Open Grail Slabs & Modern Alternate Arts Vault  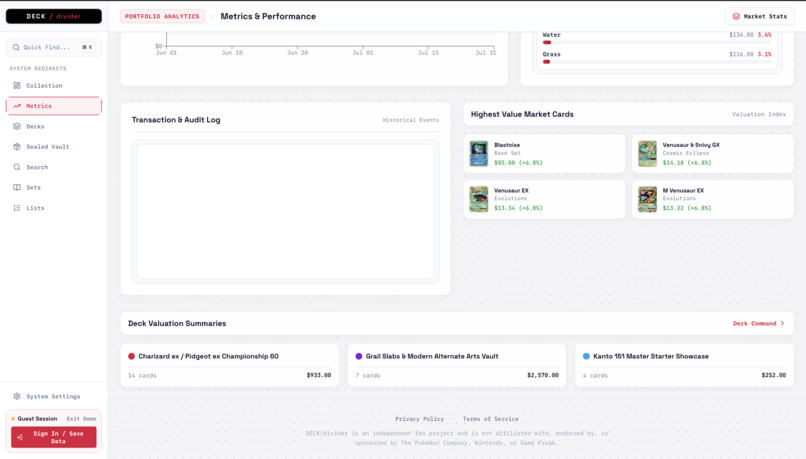(x=457, y=365)
